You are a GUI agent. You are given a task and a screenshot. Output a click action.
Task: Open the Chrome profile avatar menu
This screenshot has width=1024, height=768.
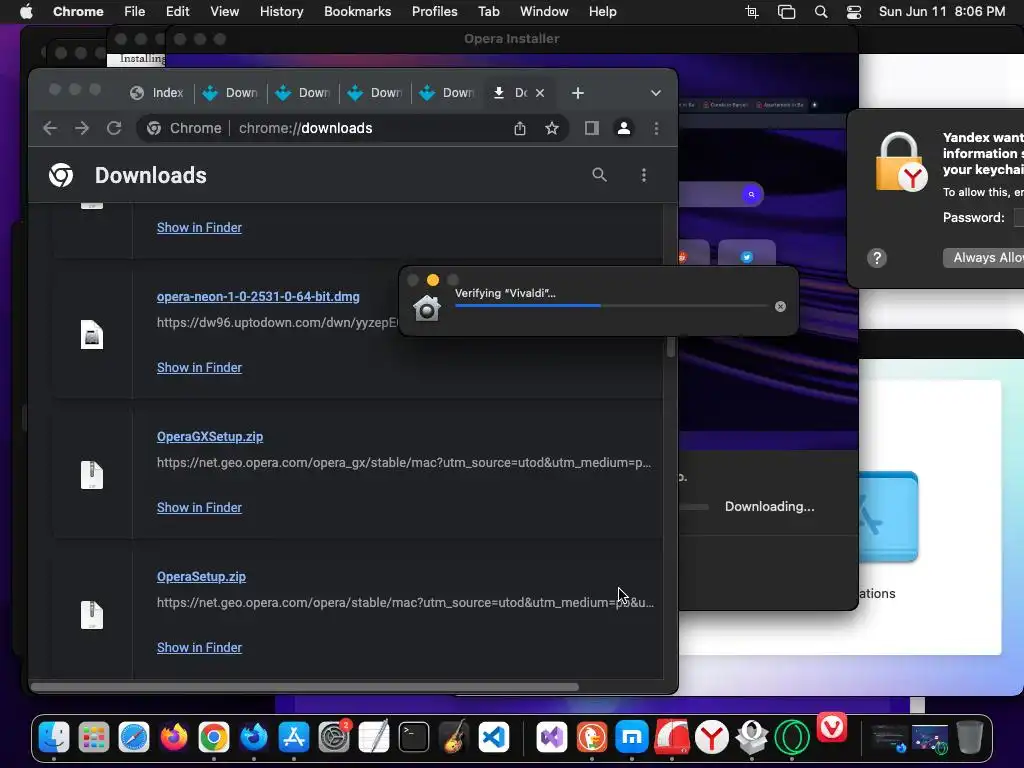click(624, 128)
